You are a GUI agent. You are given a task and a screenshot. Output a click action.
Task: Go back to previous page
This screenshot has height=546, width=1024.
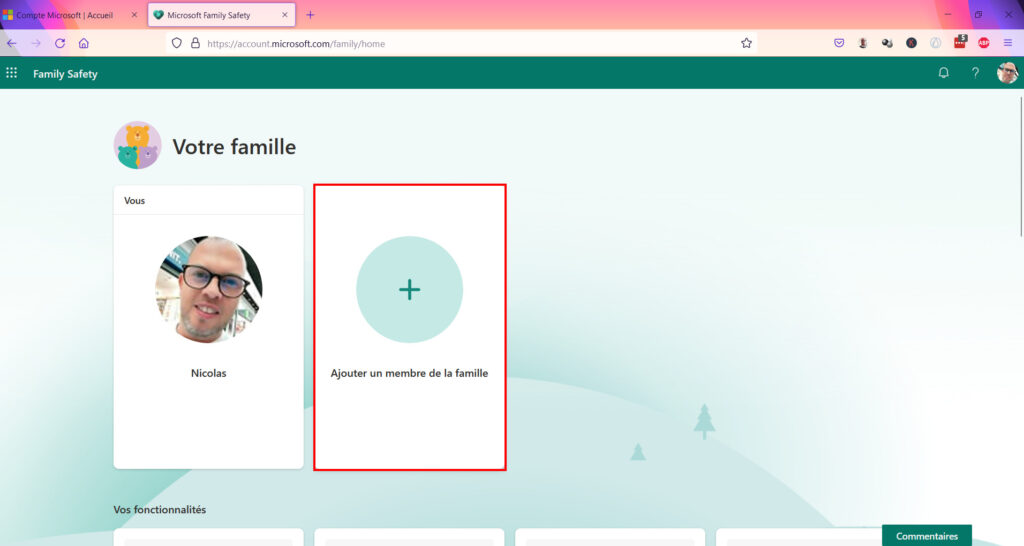tap(12, 43)
